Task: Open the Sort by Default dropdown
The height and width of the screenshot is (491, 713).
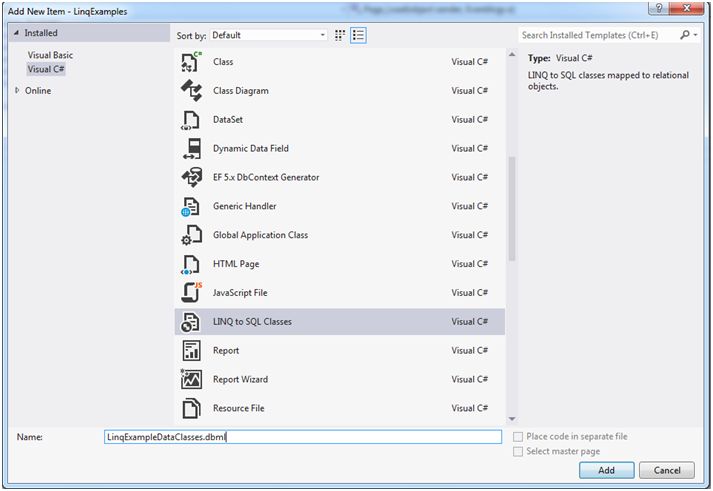Action: (x=268, y=35)
